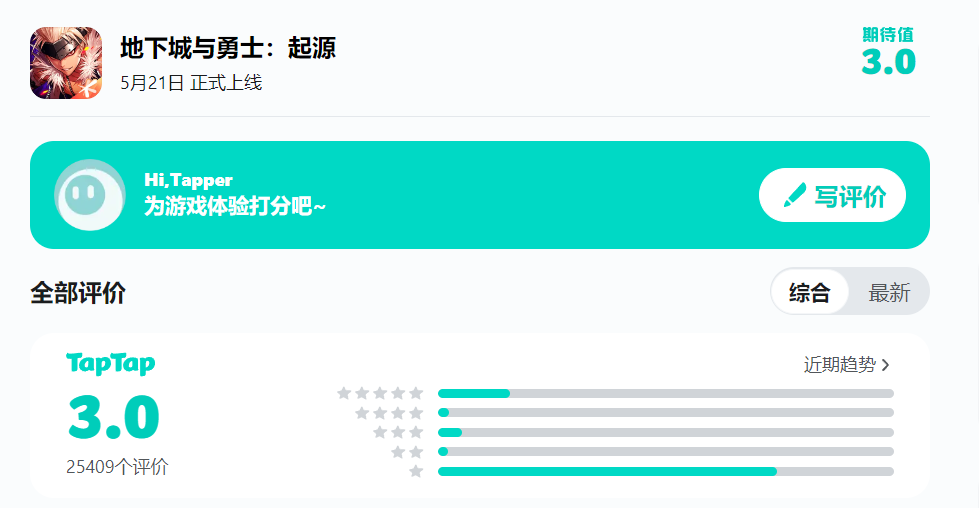
Task: Open the 写评价 review button
Action: 832,196
